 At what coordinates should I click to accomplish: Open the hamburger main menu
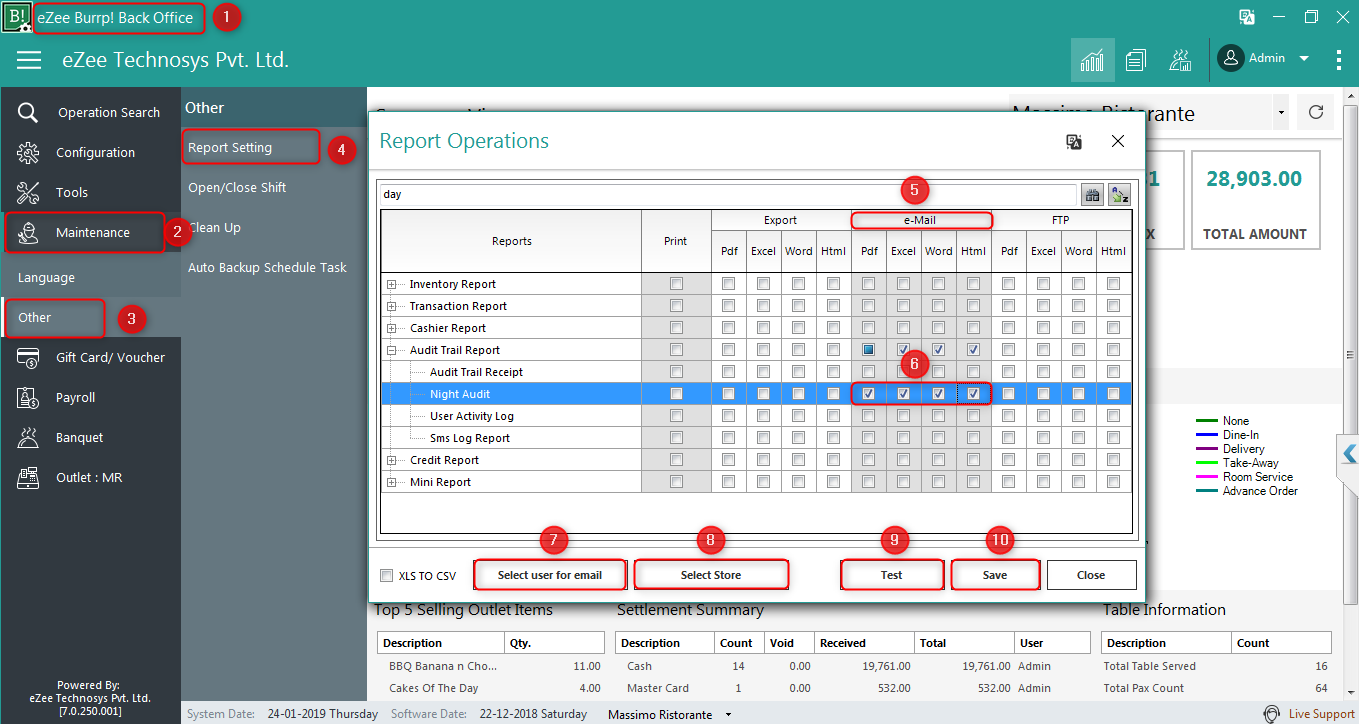(29, 60)
